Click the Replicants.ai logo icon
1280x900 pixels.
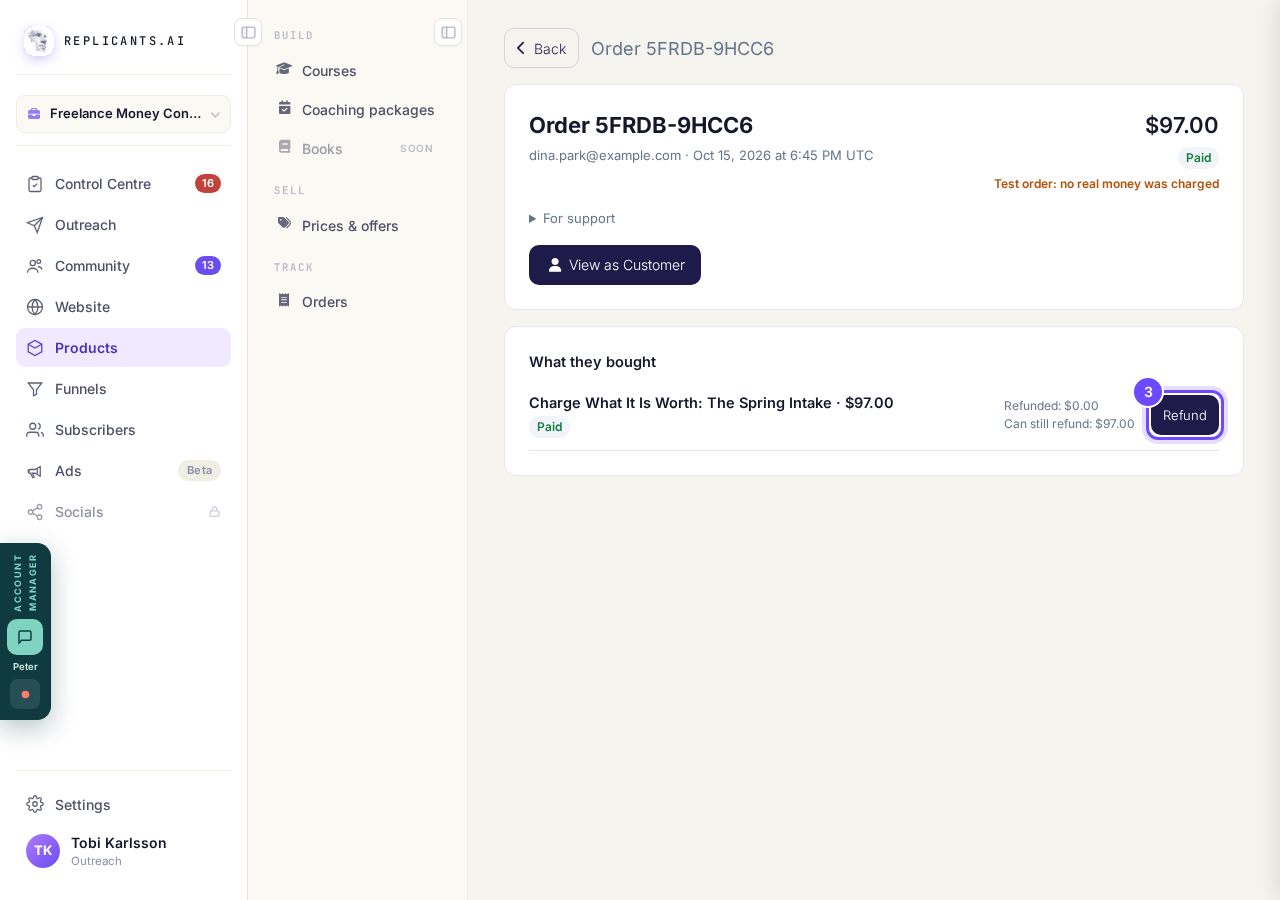tap(39, 41)
